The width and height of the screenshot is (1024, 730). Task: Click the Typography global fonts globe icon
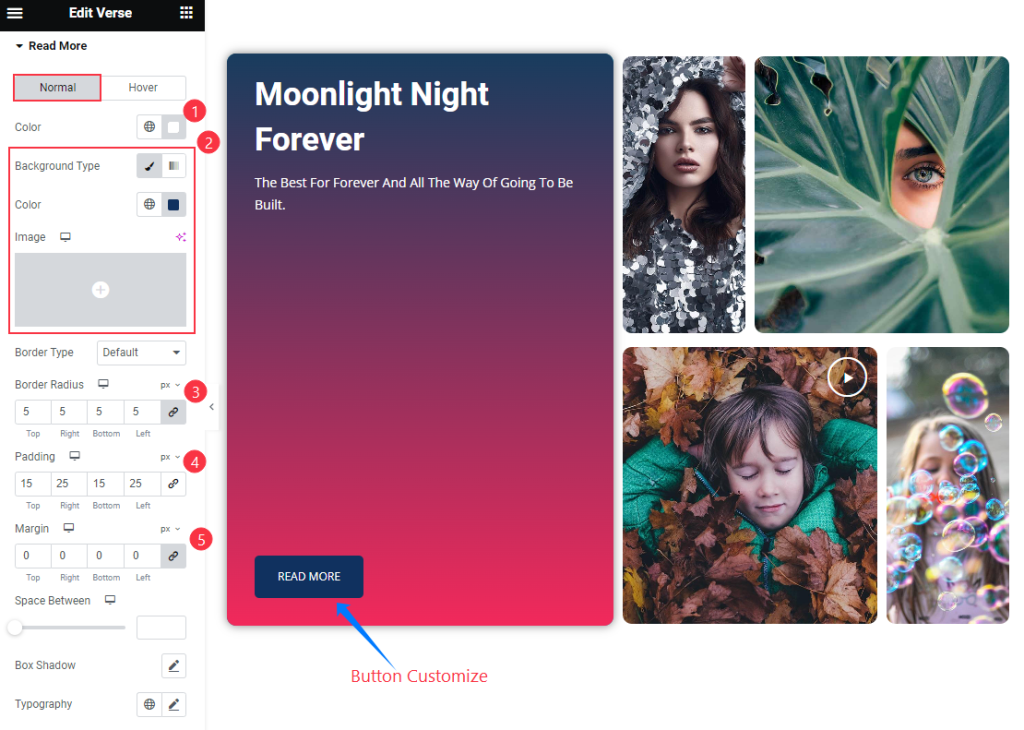[150, 705]
